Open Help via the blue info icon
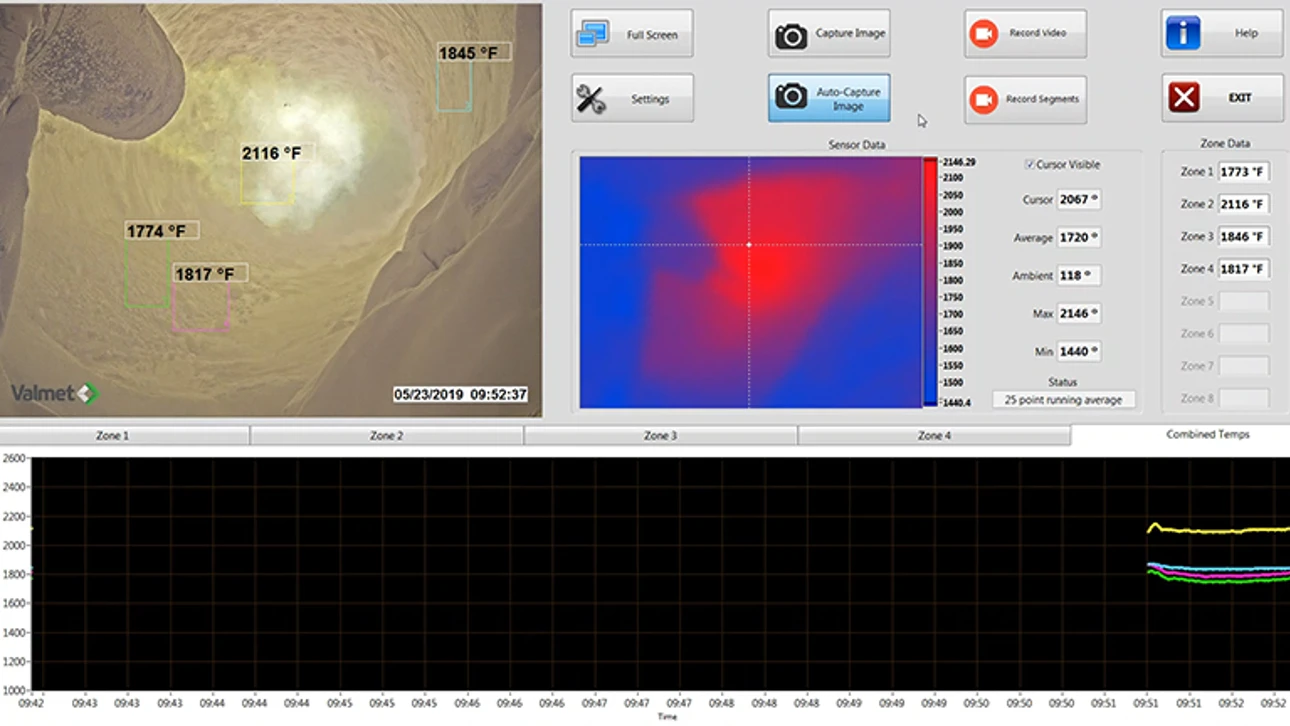Image resolution: width=1290 pixels, height=726 pixels. point(1183,33)
